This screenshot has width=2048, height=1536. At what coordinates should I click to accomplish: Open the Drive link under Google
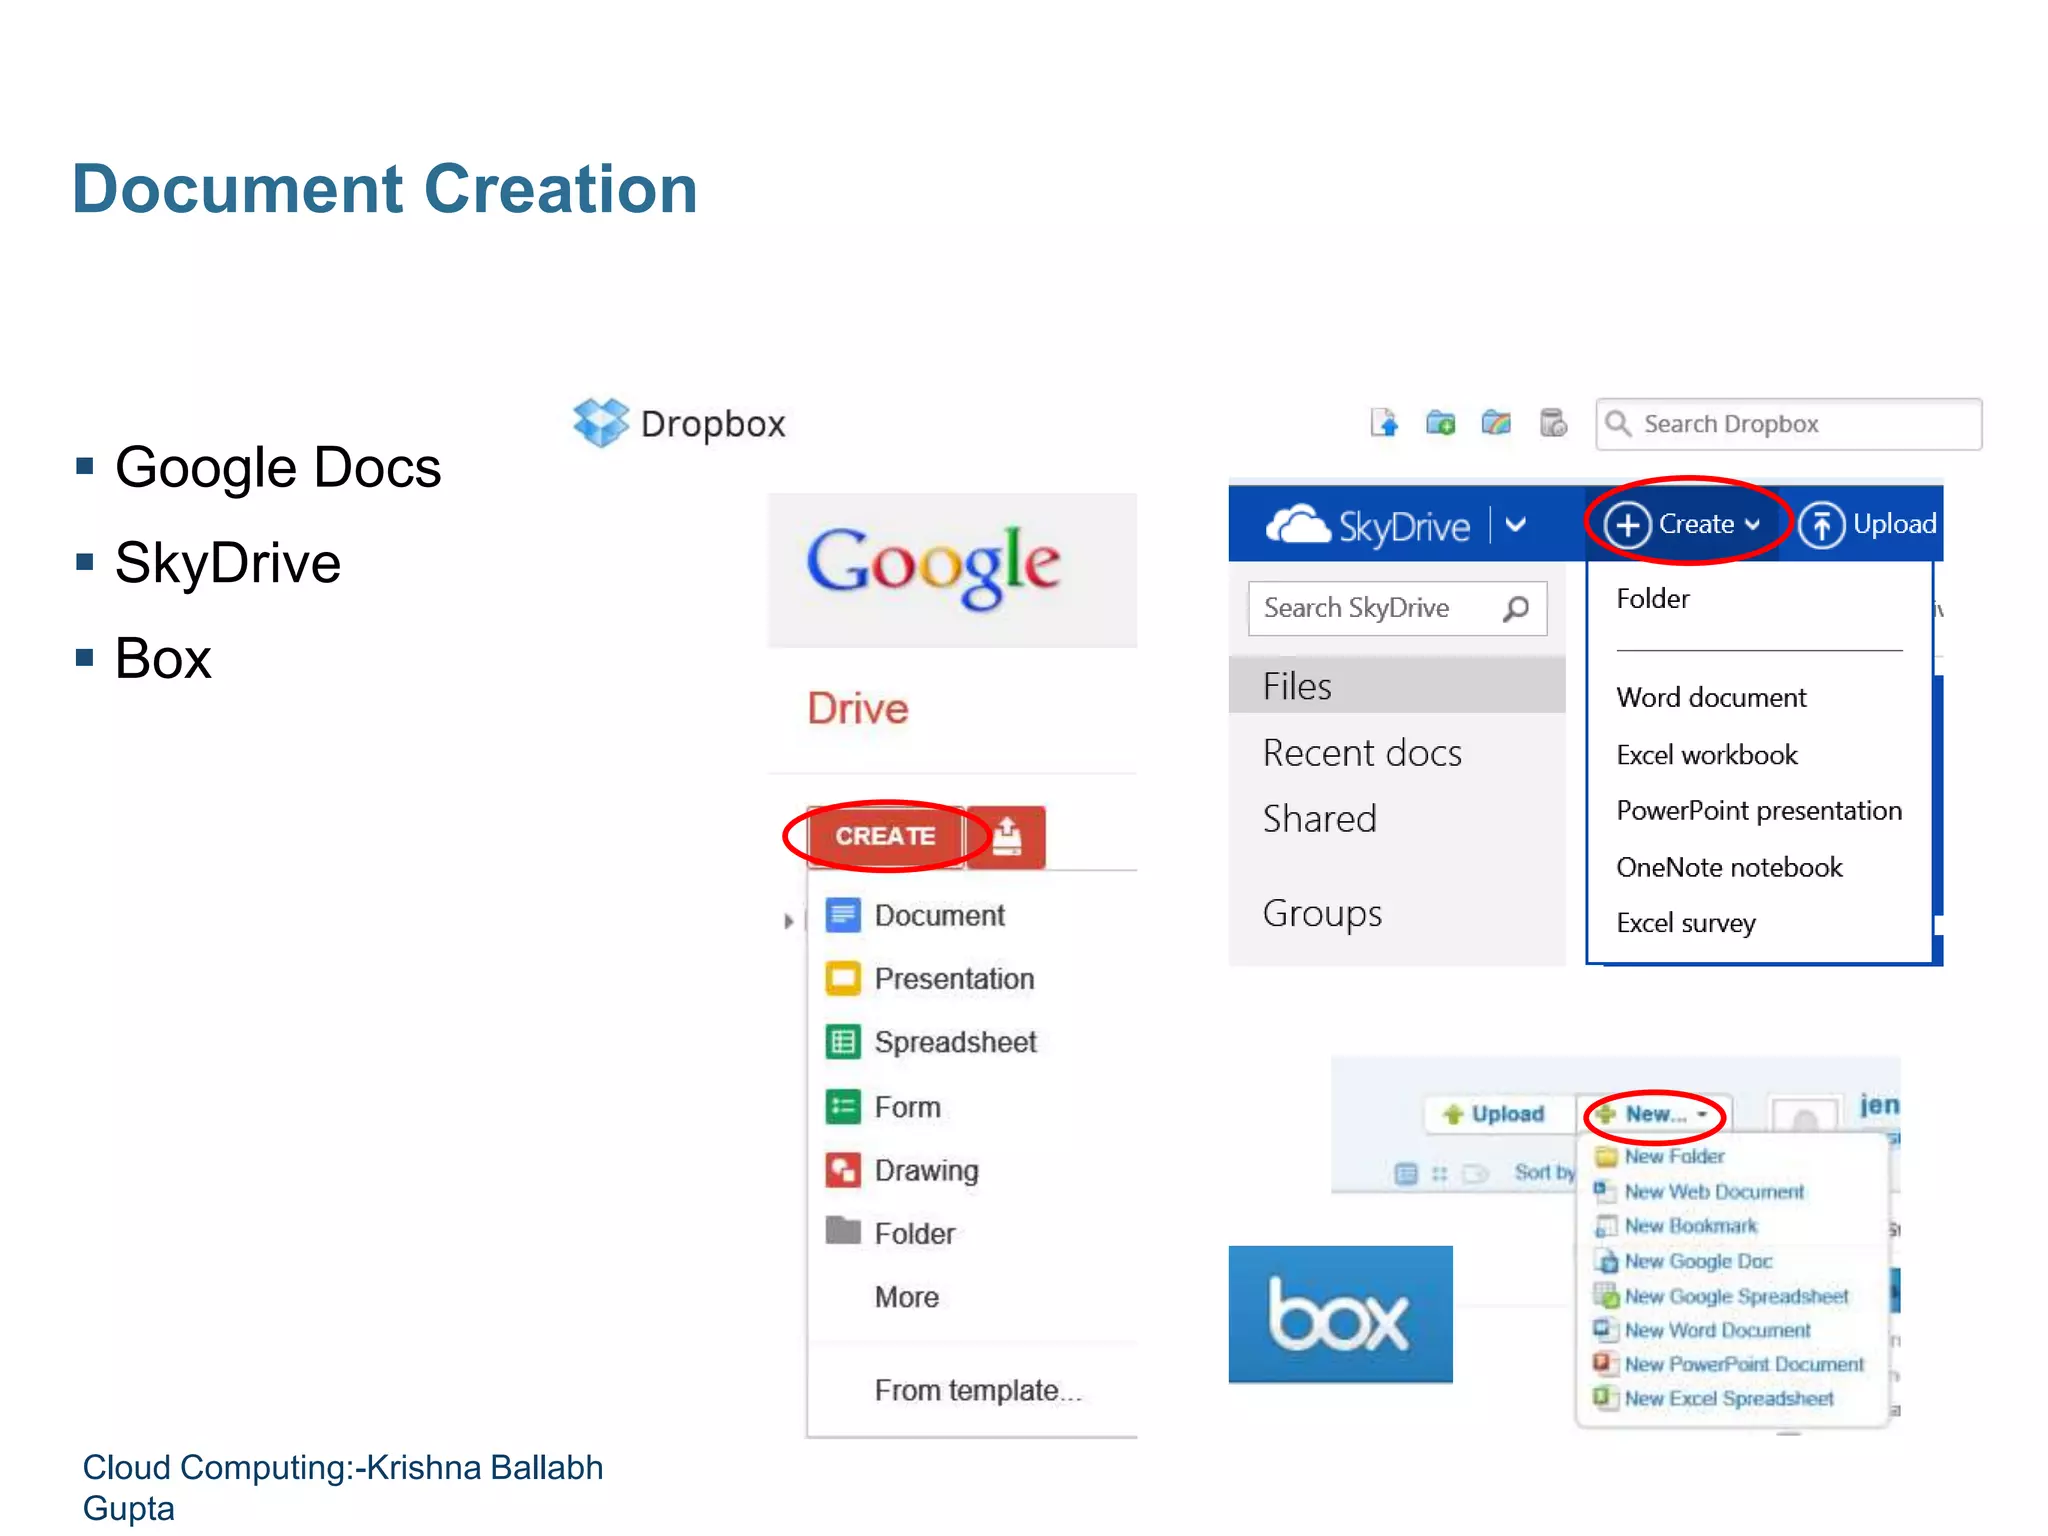(x=858, y=709)
